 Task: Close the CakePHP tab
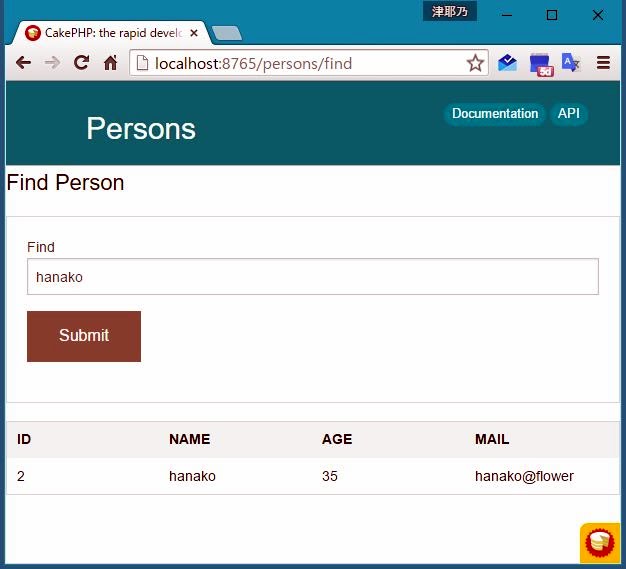[194, 33]
